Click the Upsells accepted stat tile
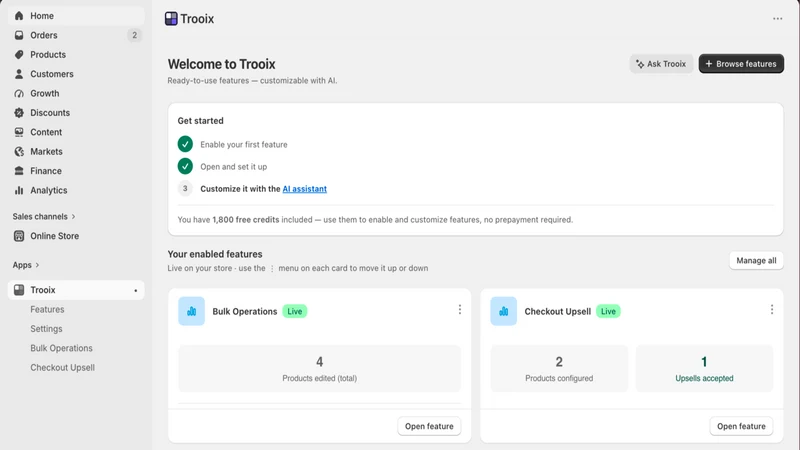The image size is (800, 450). 704,368
